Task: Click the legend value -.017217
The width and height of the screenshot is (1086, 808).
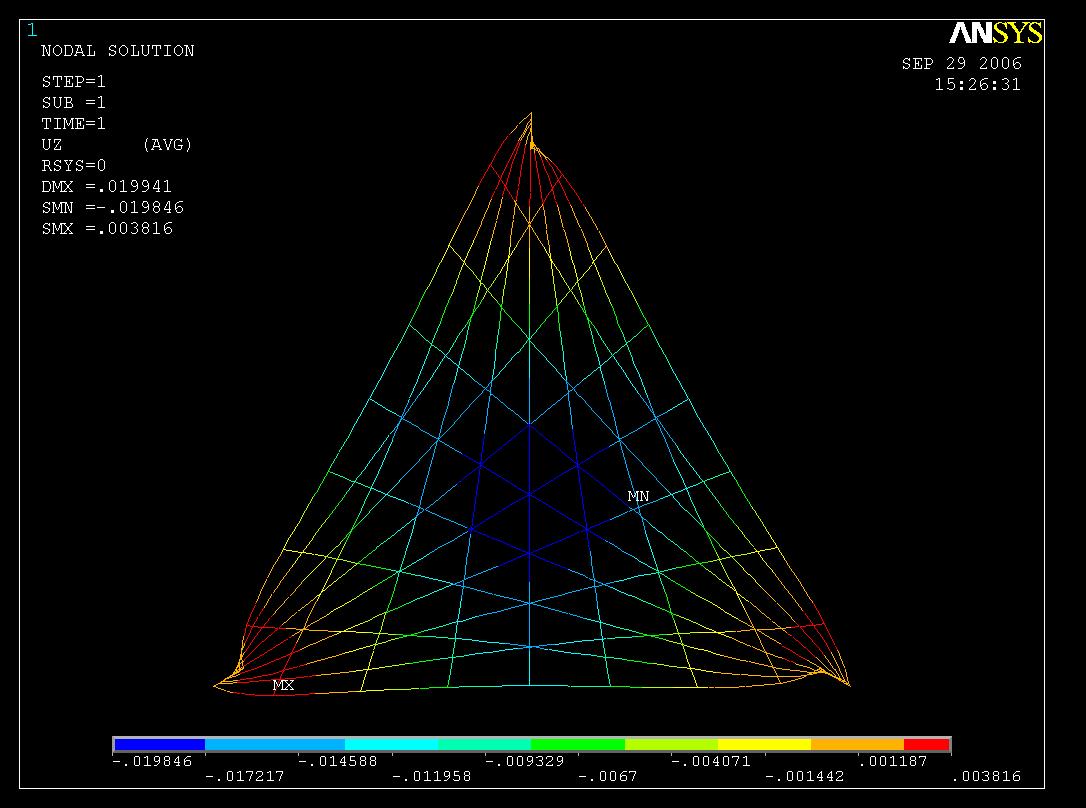Action: 245,777
